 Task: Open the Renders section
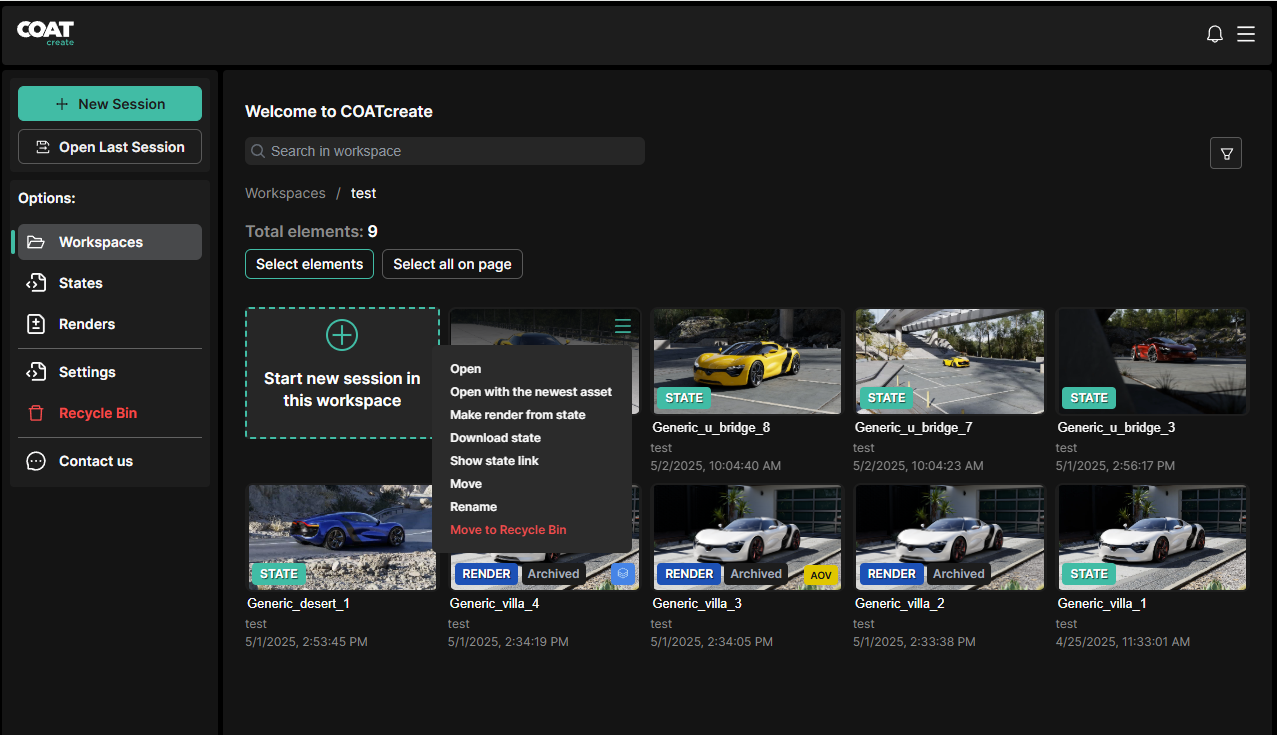(86, 324)
